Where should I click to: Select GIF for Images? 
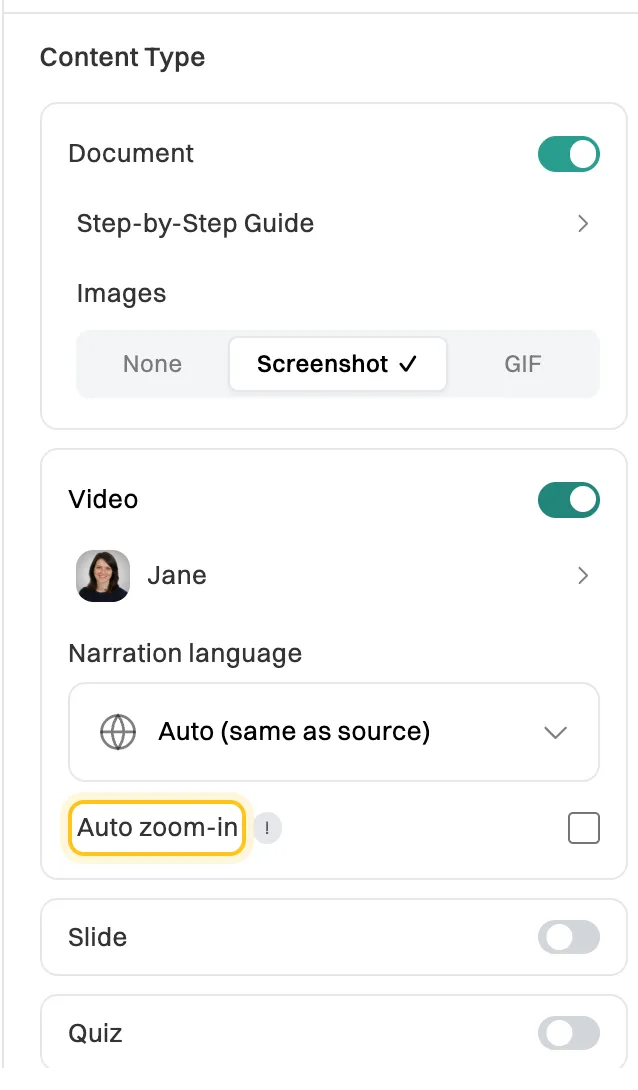[523, 364]
